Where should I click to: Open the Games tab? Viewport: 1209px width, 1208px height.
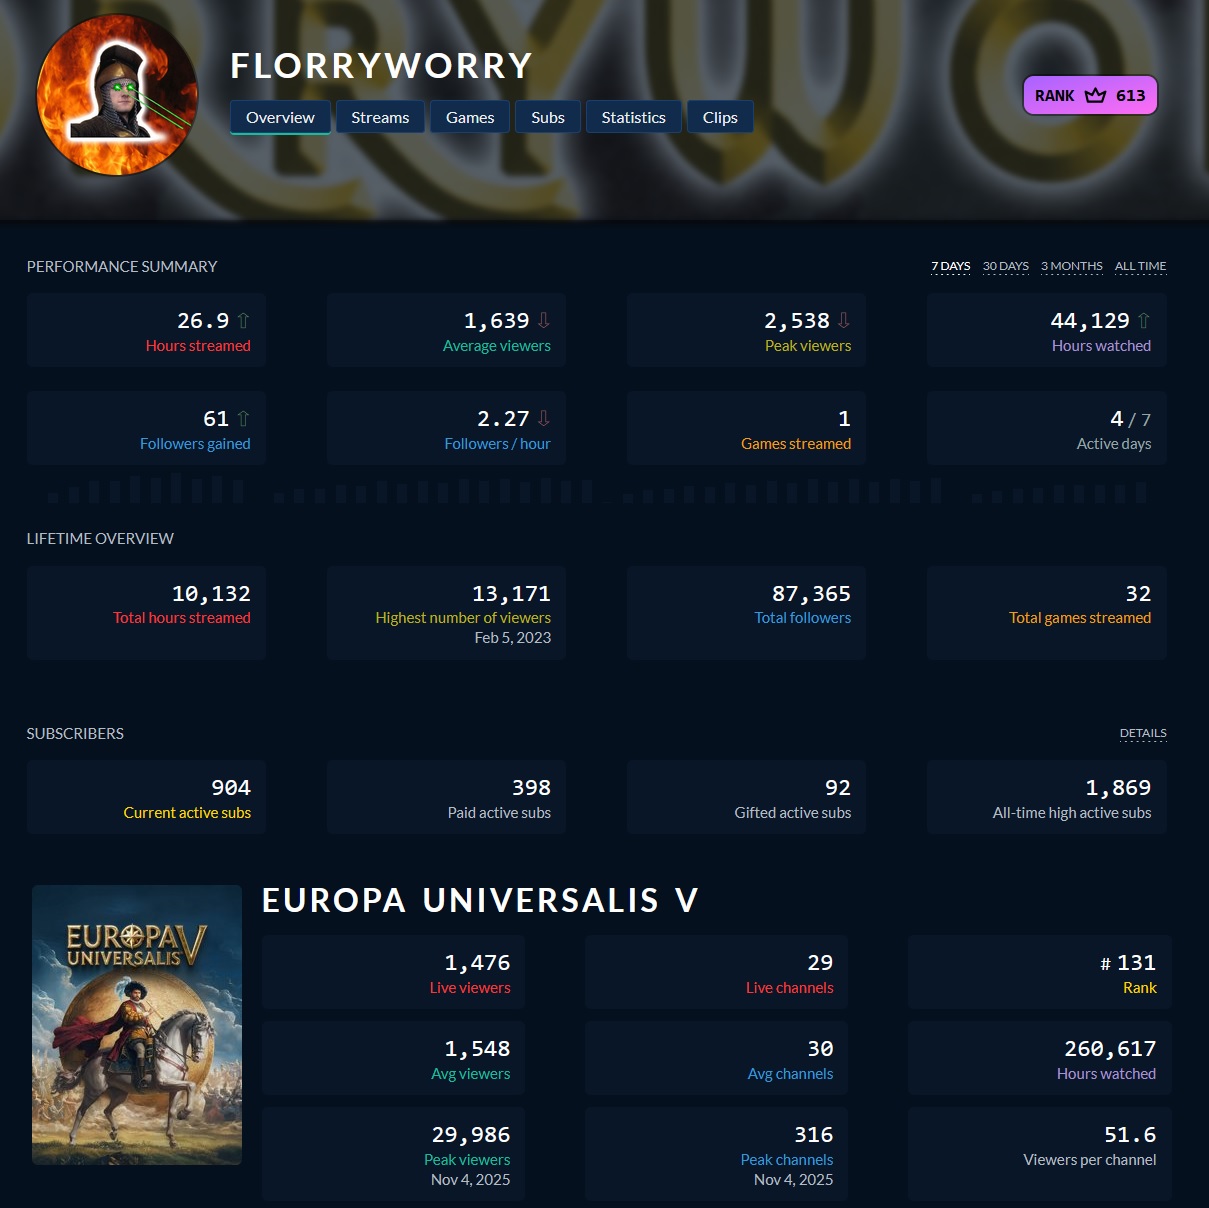click(x=470, y=117)
